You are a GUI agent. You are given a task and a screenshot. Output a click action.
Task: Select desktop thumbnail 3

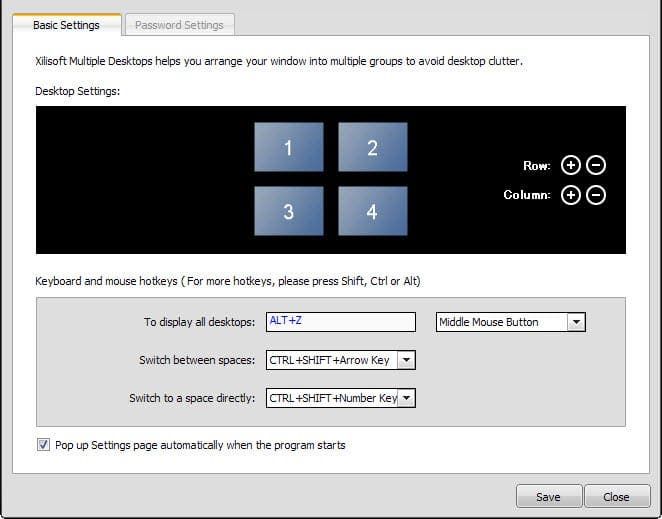(289, 211)
